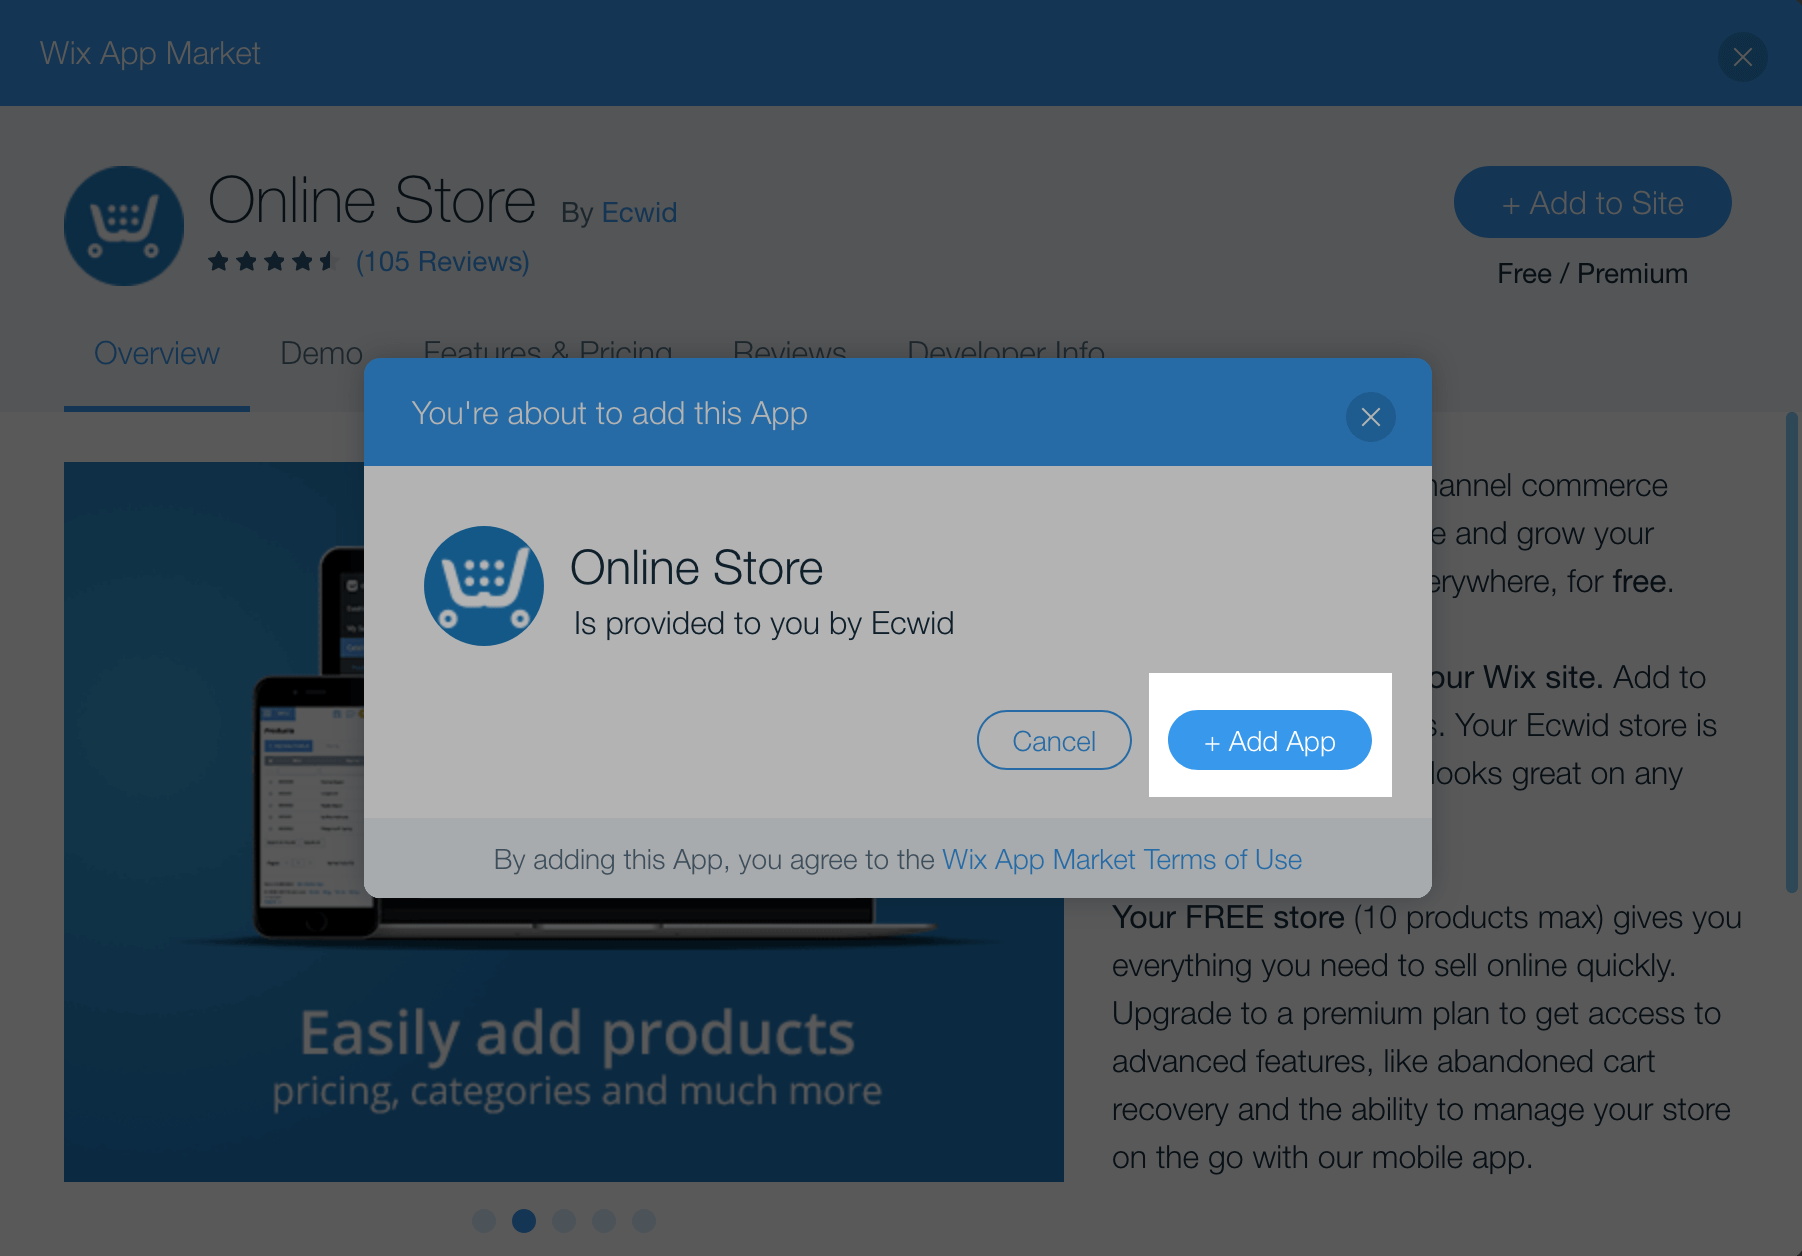This screenshot has width=1802, height=1256.
Task: Select the first carousel dot
Action: (x=484, y=1220)
